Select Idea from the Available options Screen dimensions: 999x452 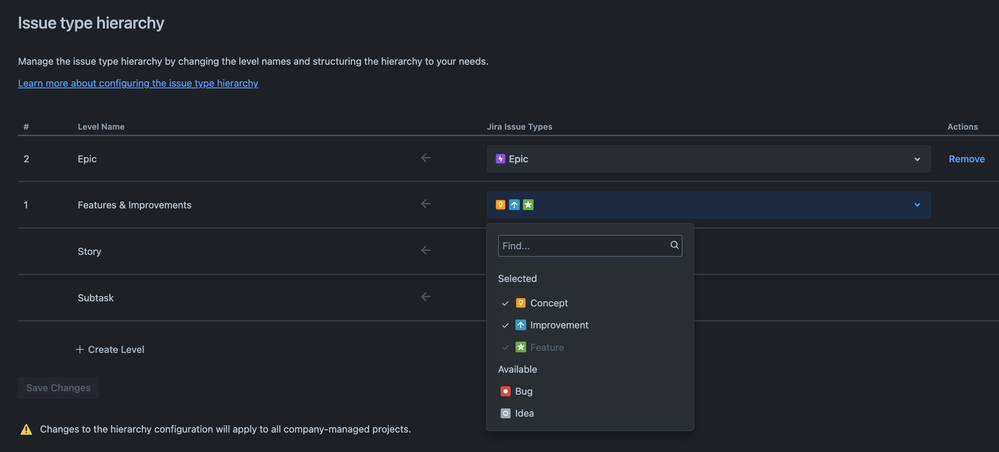click(x=523, y=413)
